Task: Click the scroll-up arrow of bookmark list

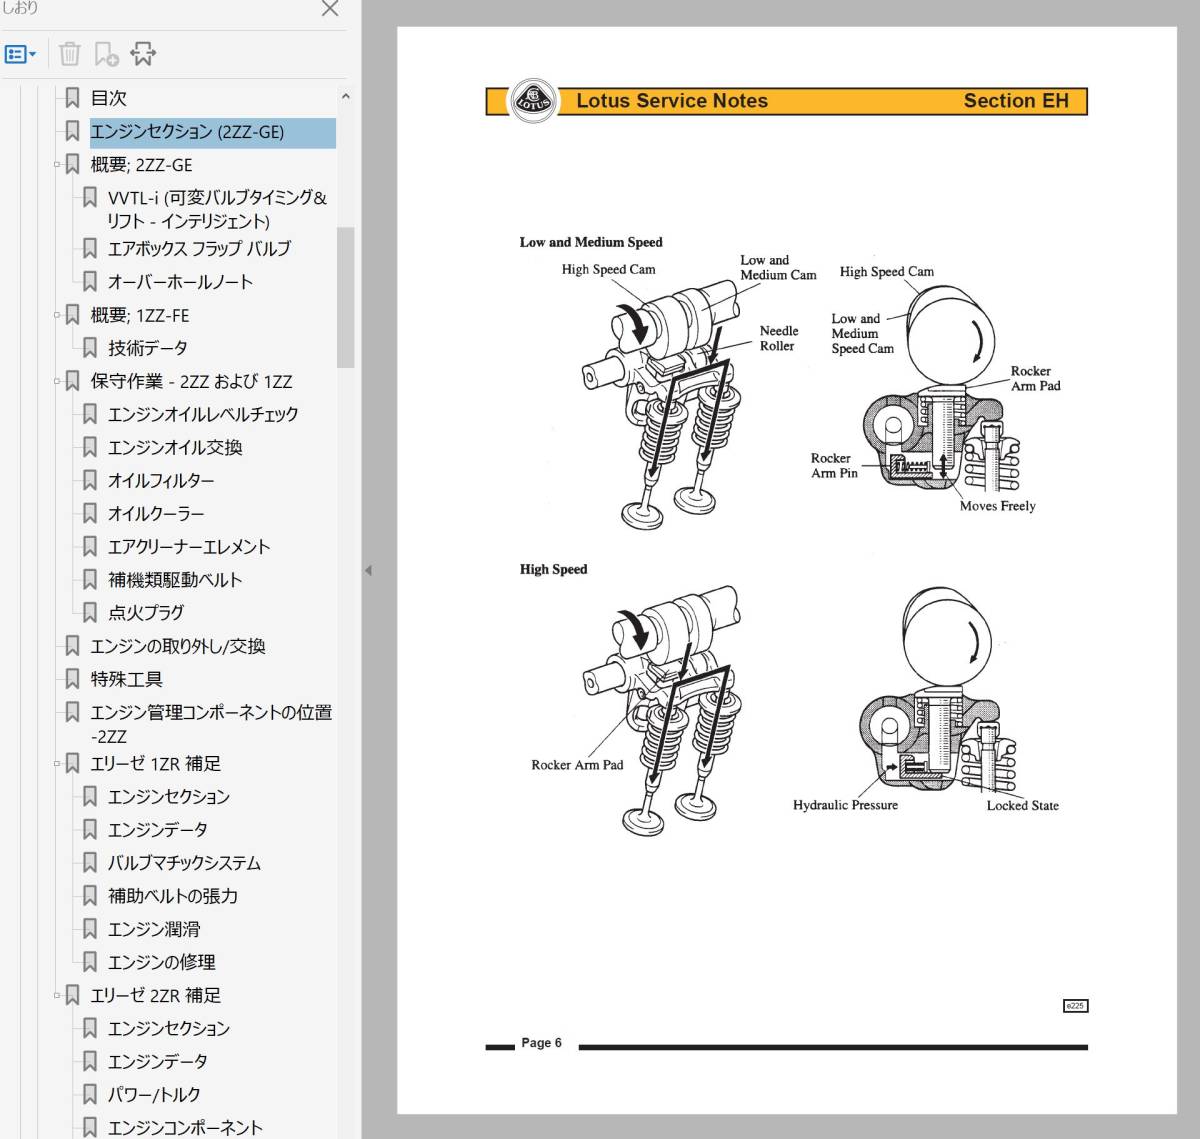Action: 345,97
